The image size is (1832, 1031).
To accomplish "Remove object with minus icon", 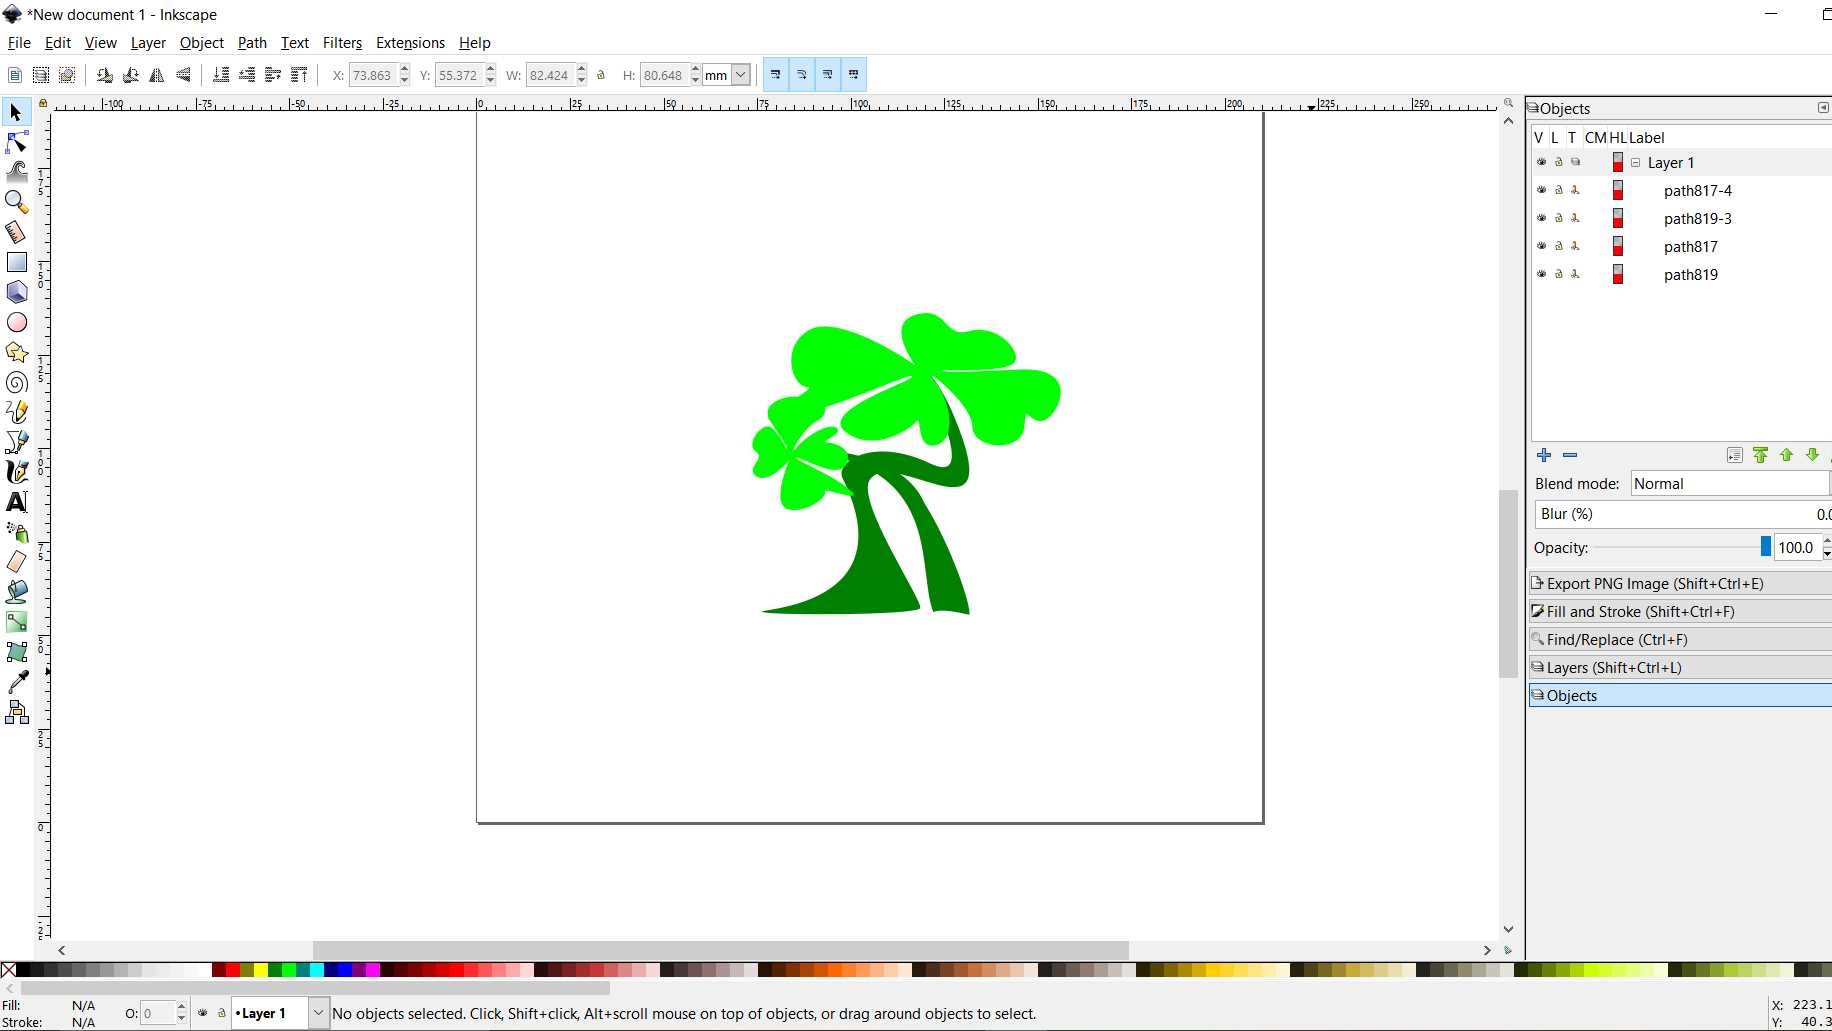I will [x=1570, y=455].
